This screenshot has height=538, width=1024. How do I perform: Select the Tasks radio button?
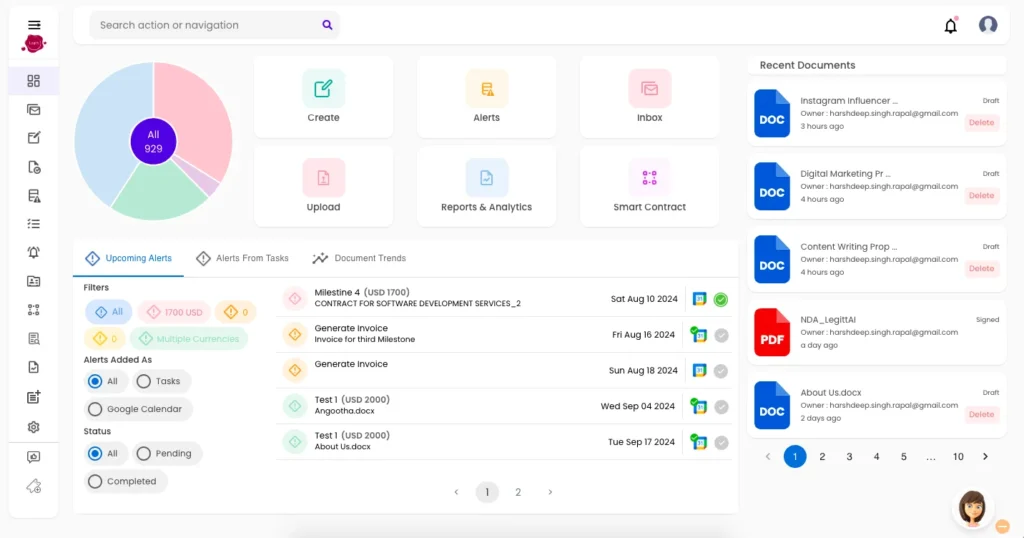click(144, 381)
